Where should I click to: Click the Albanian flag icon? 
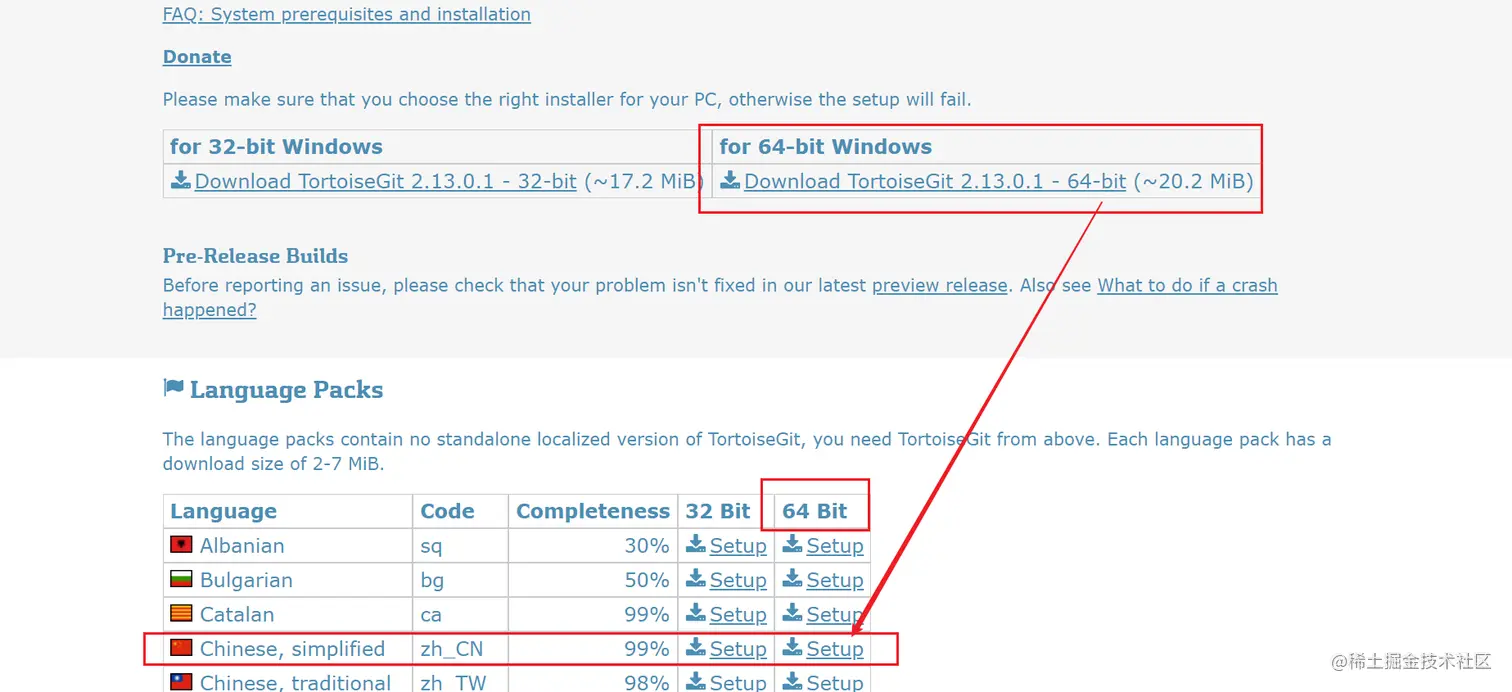coord(181,545)
